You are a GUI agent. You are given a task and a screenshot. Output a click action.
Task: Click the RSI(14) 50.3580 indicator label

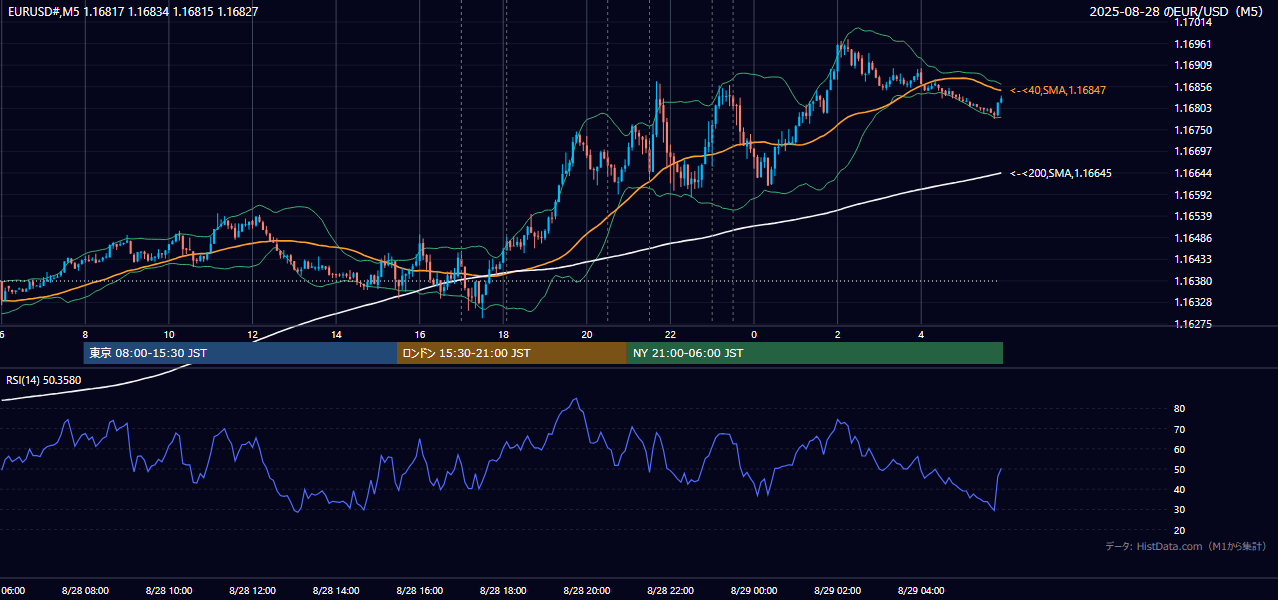pos(44,380)
